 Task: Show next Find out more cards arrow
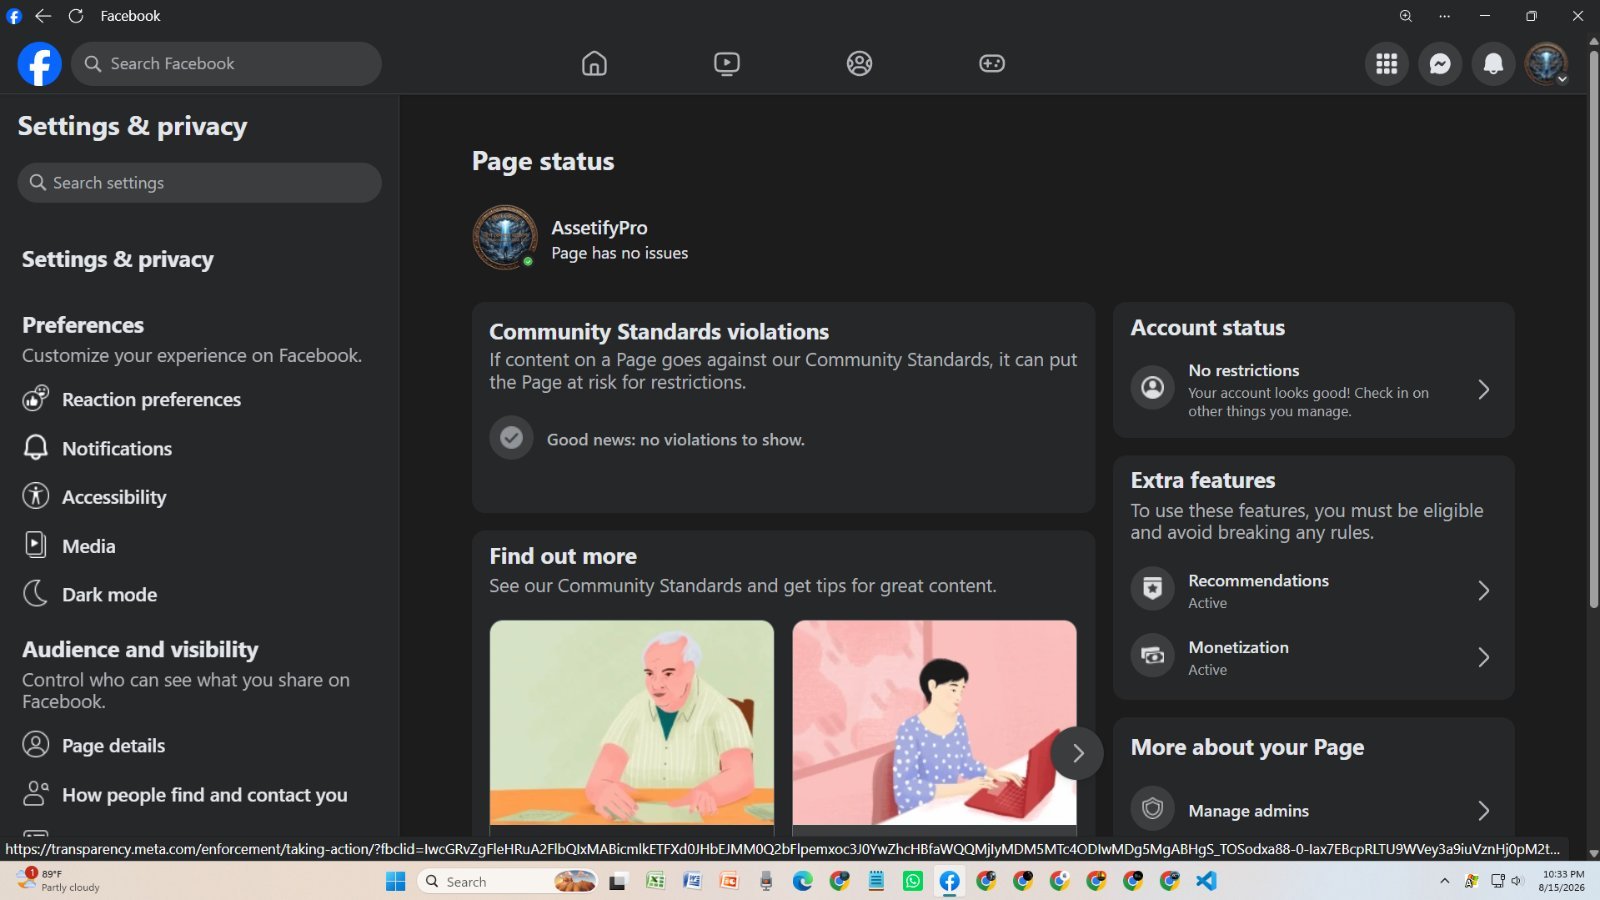pos(1077,753)
